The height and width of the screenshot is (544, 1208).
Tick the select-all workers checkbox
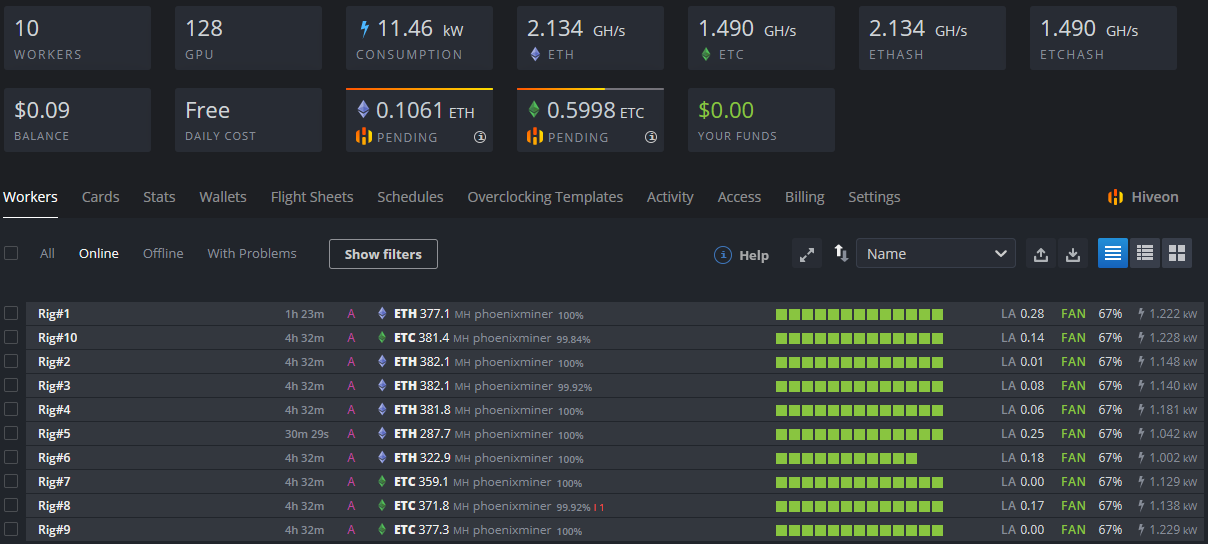pos(11,253)
